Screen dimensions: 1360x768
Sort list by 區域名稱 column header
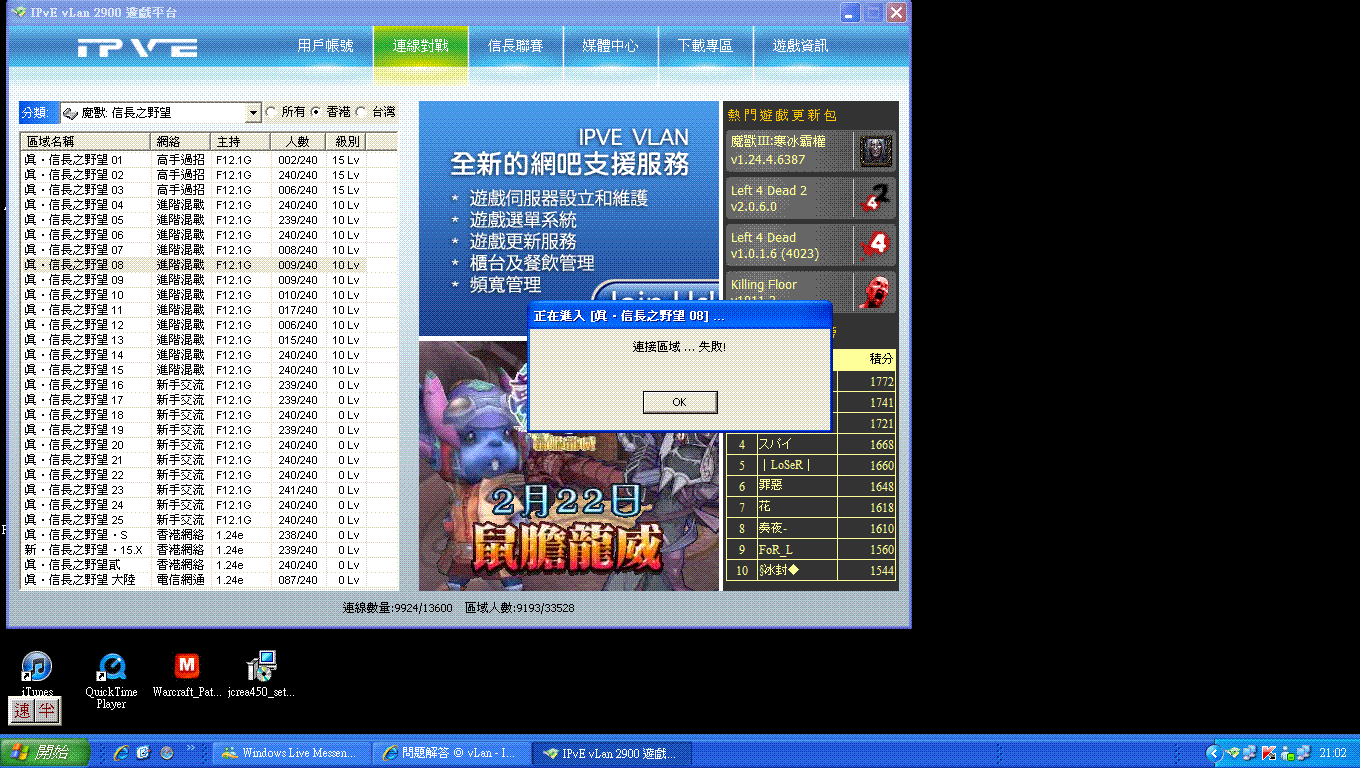[85, 142]
